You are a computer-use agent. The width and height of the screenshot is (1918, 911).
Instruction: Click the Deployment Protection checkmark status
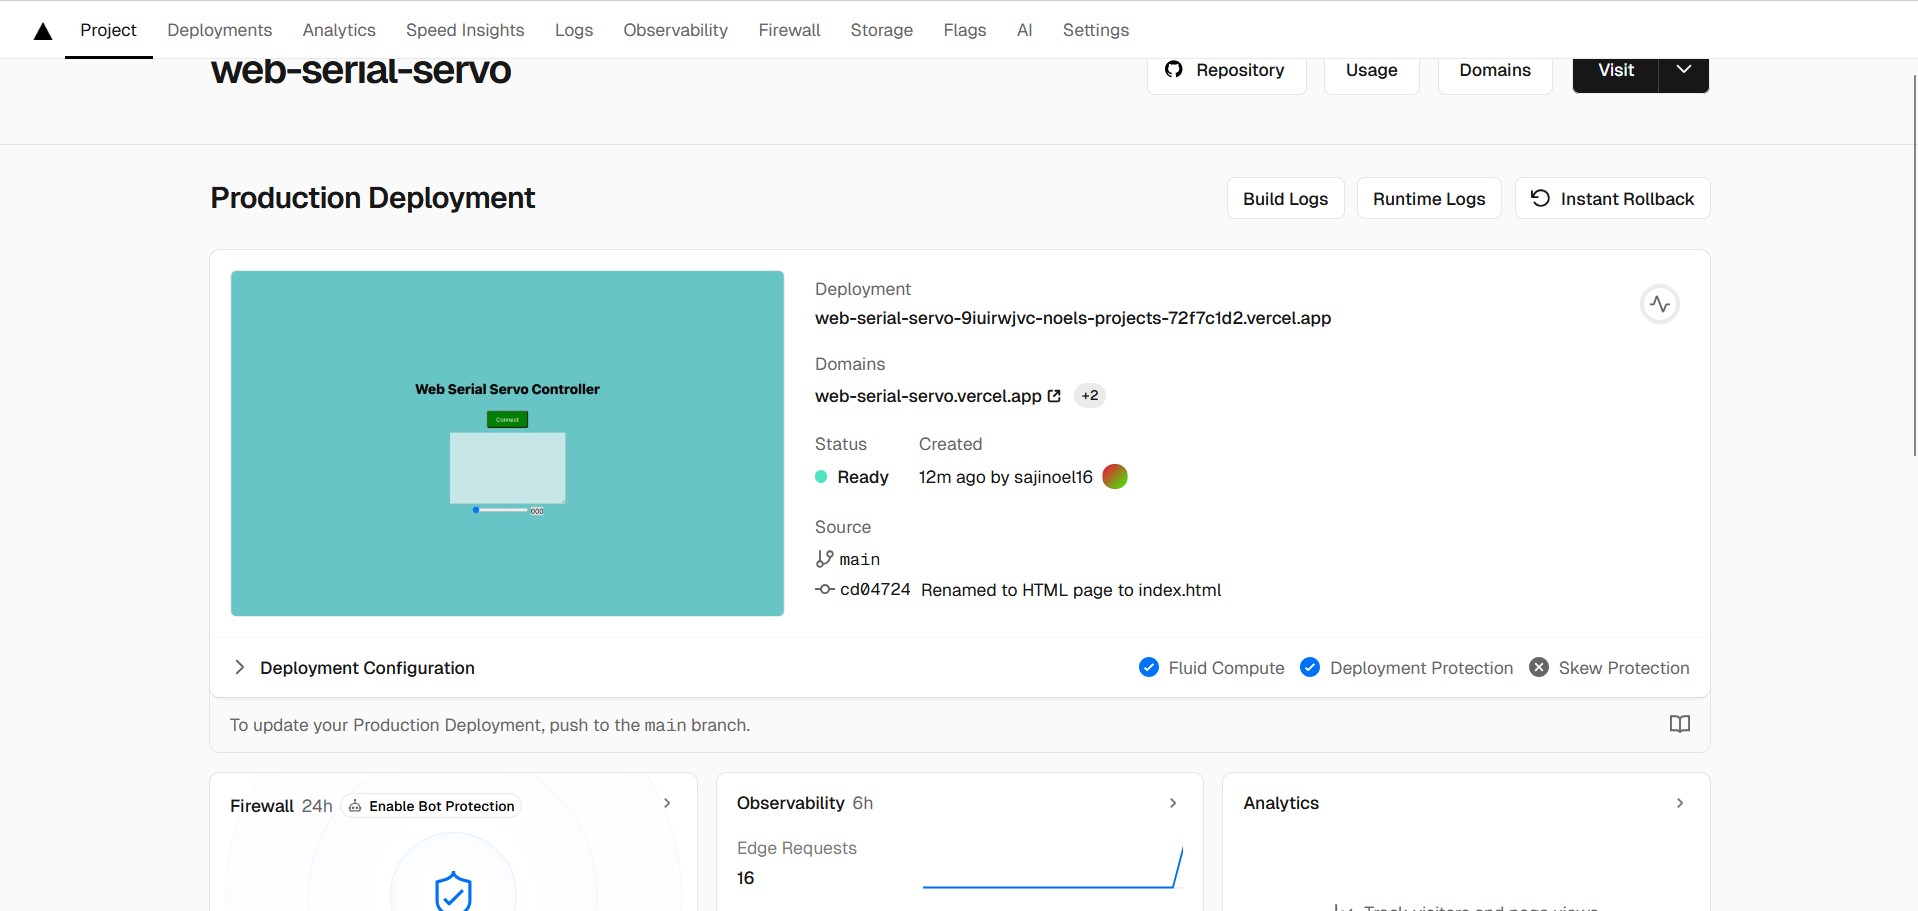click(x=1309, y=668)
